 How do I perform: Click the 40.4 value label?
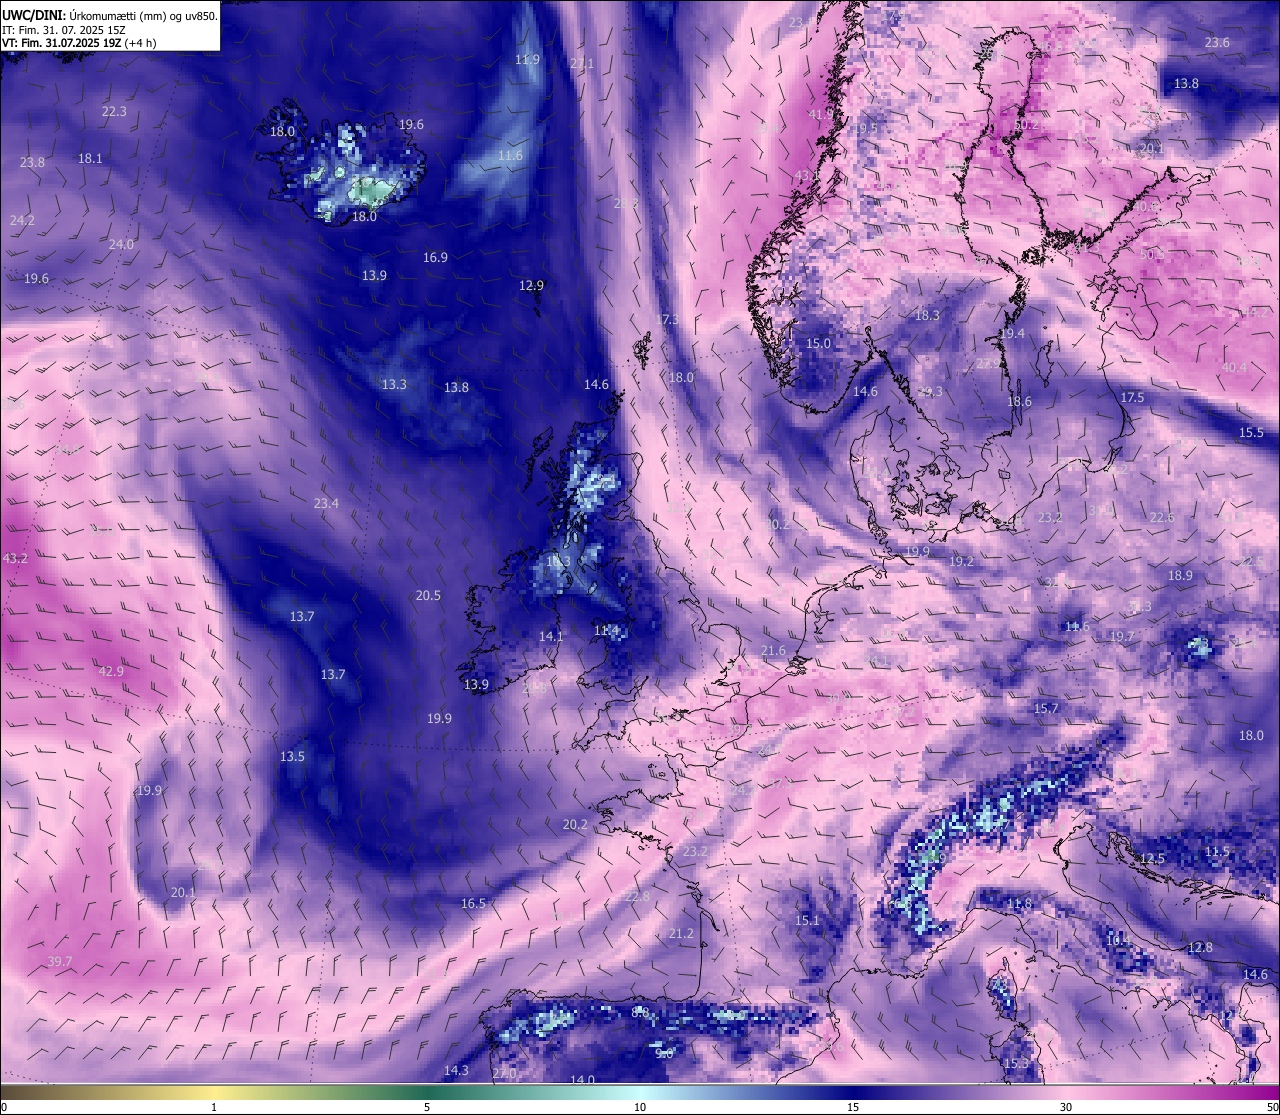(1234, 367)
